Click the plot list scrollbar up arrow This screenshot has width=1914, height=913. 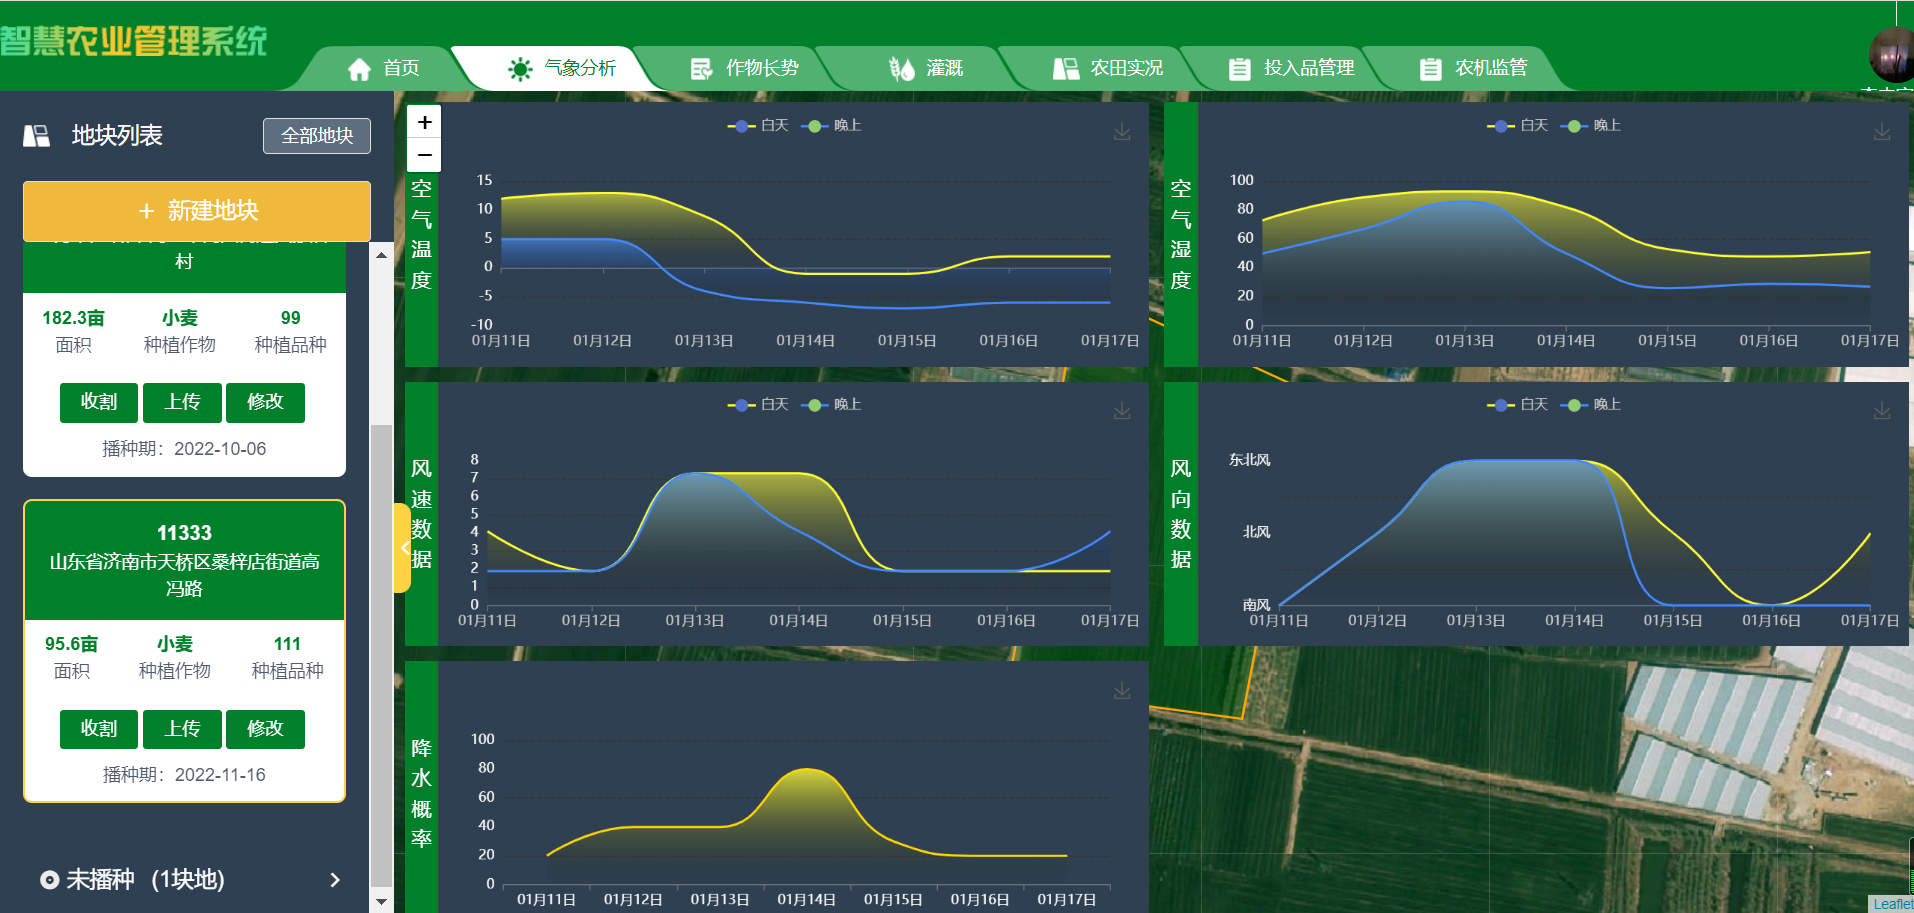tap(381, 255)
